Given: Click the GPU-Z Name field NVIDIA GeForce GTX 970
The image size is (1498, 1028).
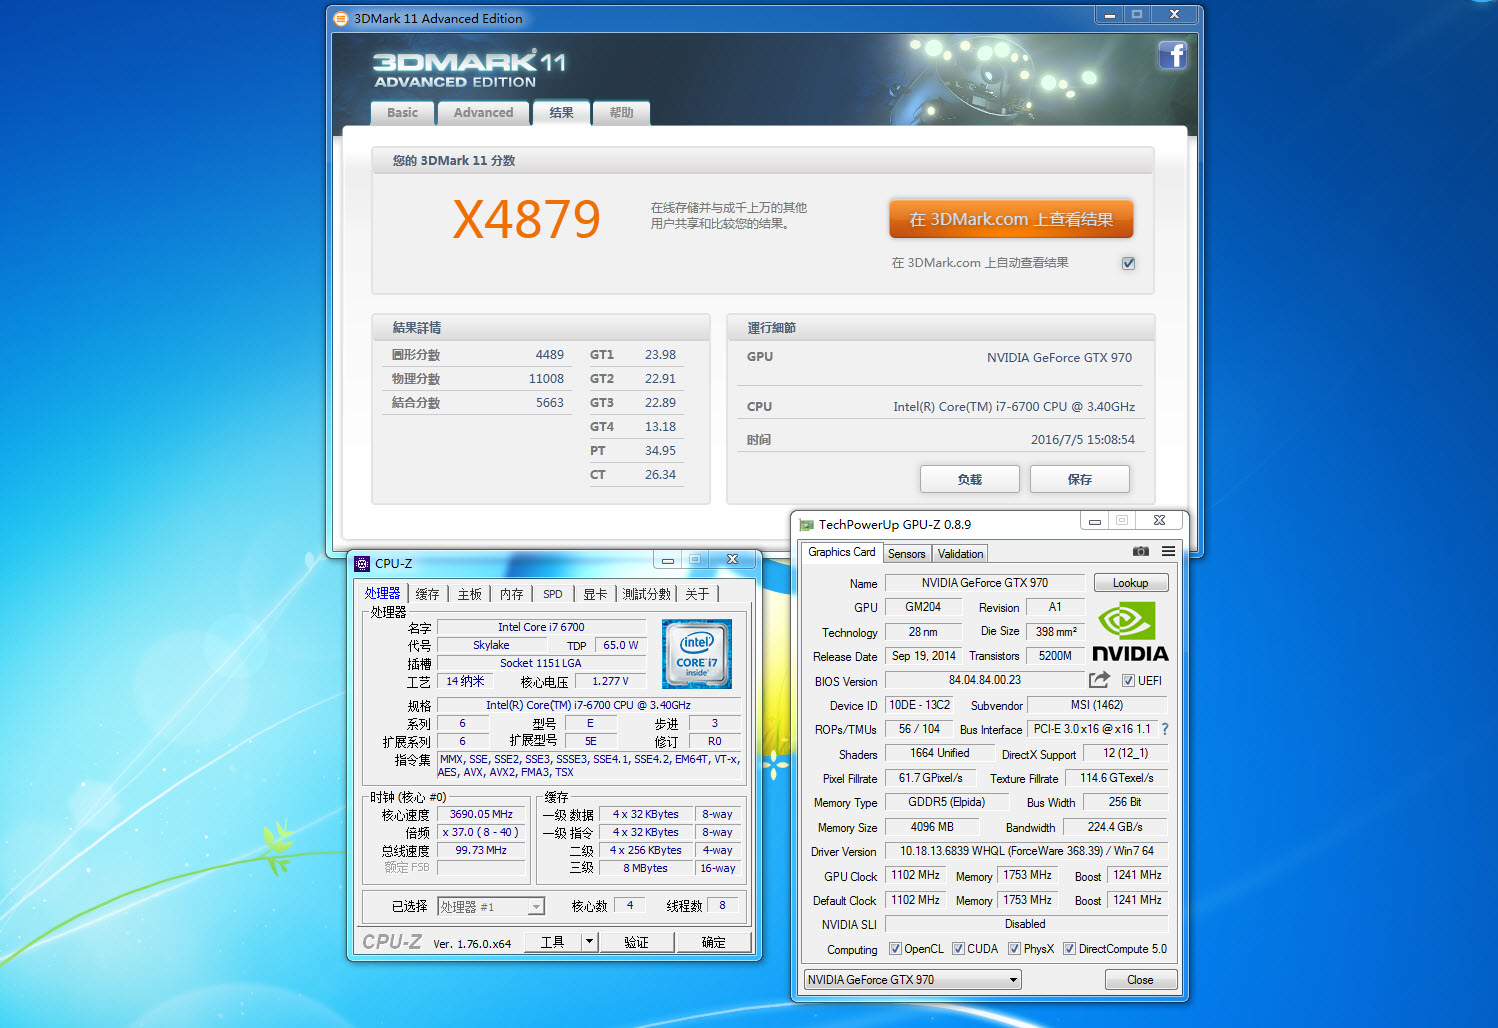Looking at the screenshot, I should pyautogui.click(x=985, y=583).
